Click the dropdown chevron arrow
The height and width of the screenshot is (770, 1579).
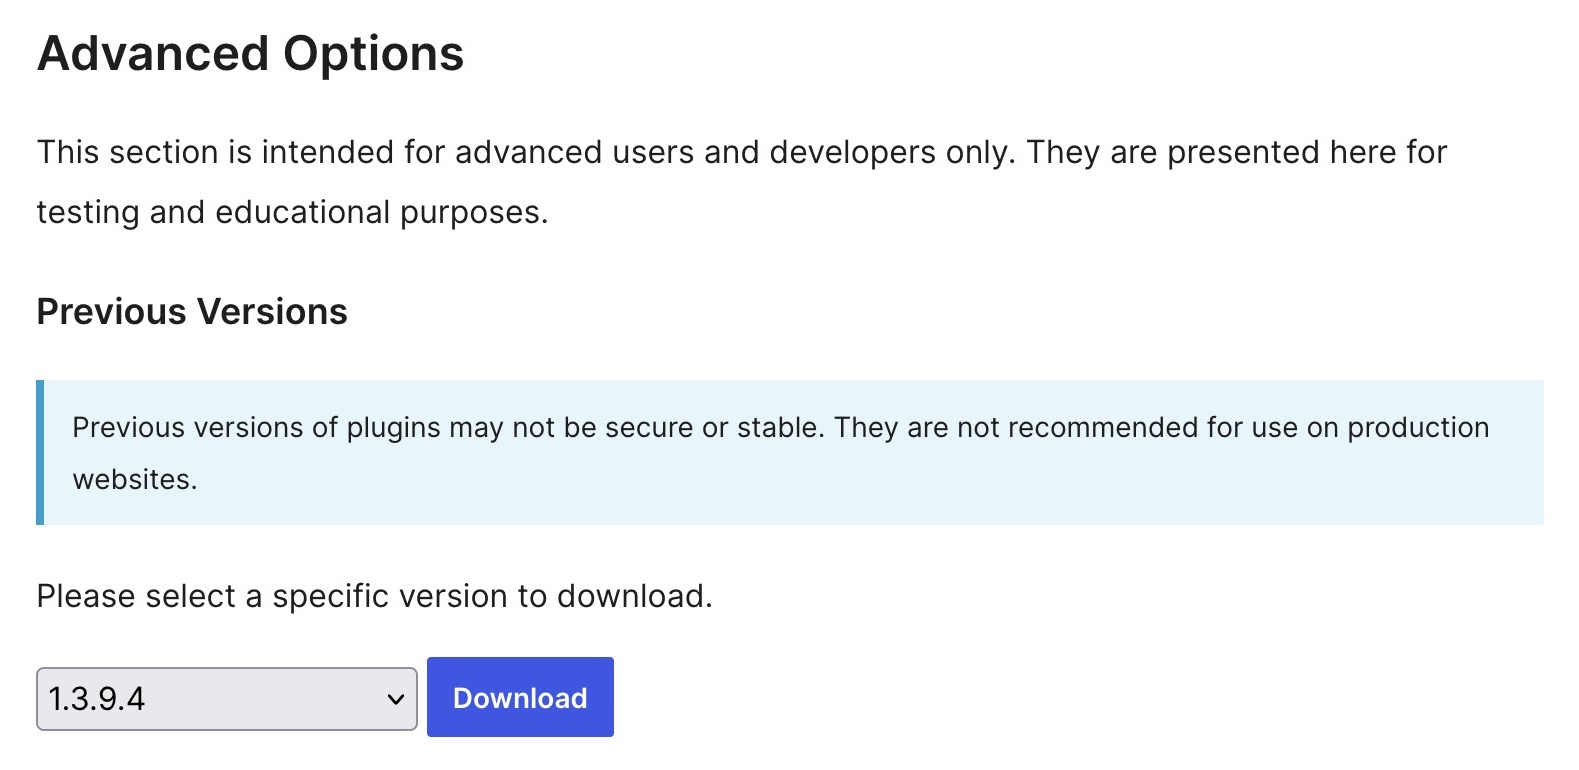pyautogui.click(x=395, y=699)
